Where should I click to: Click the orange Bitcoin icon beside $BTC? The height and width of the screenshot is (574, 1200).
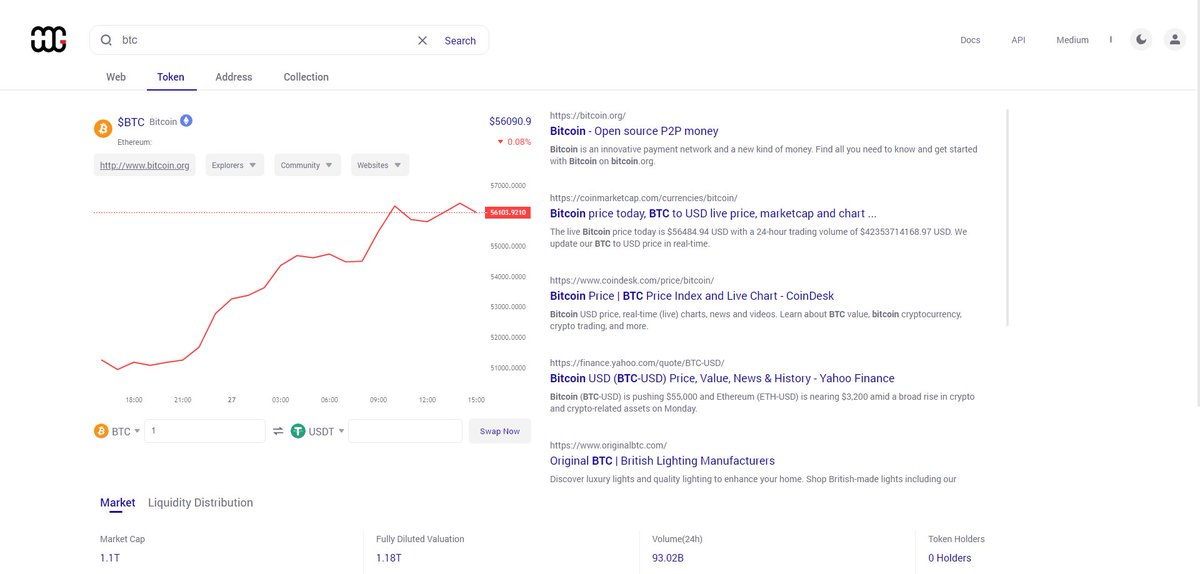tap(102, 128)
